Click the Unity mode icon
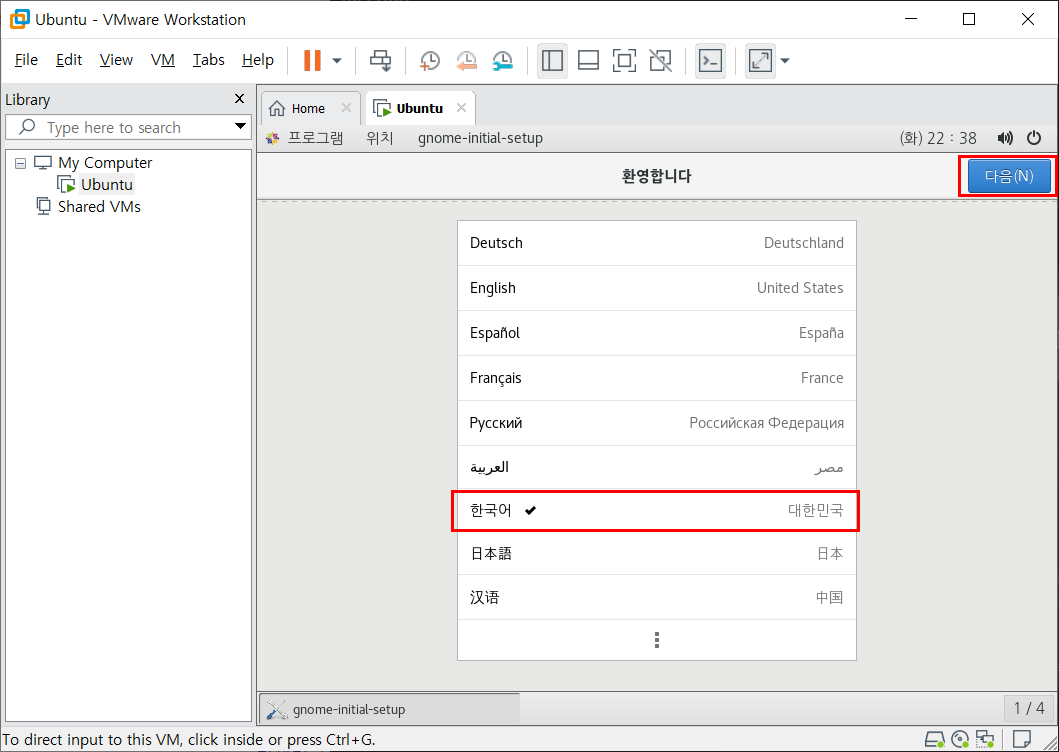The width and height of the screenshot is (1059, 752). [x=660, y=61]
